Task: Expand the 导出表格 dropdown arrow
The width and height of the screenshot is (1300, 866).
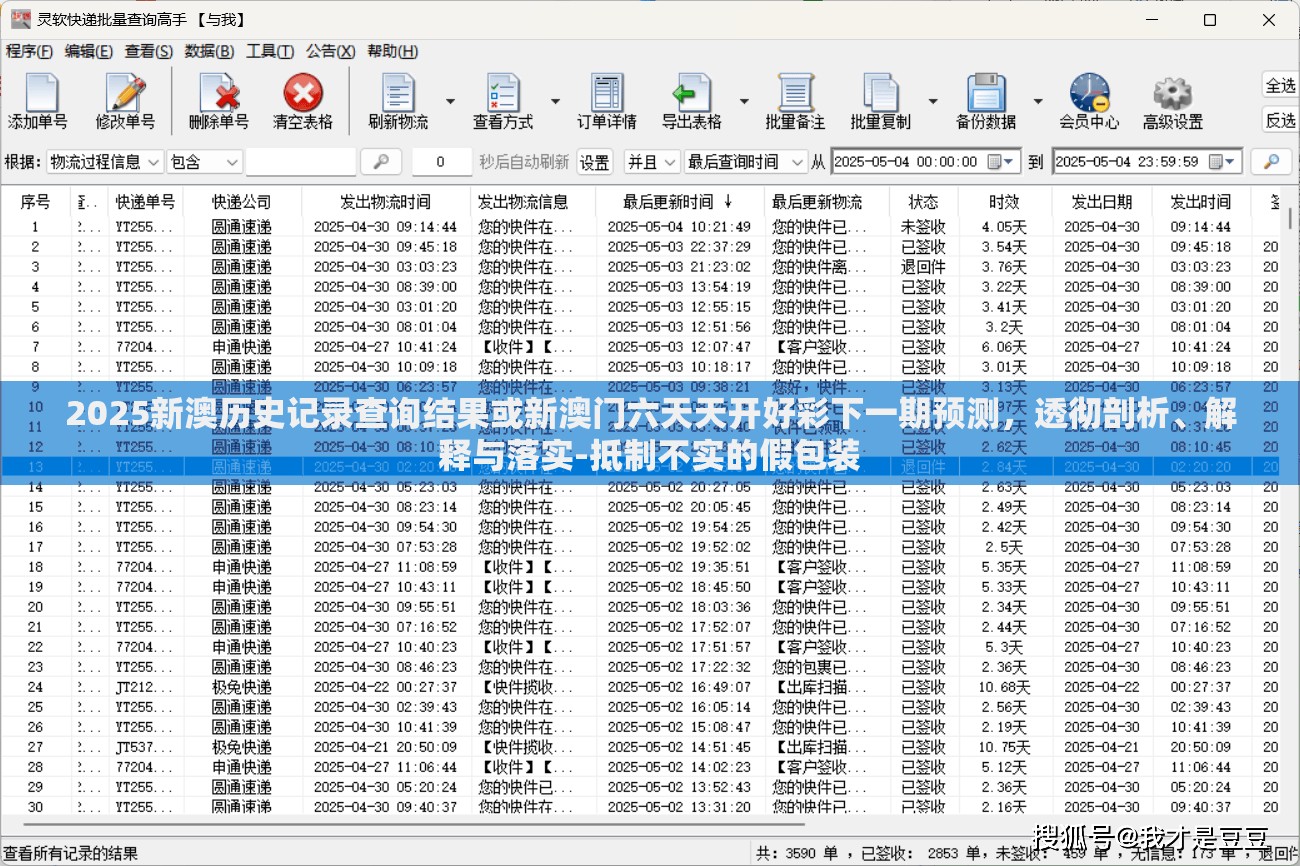Action: pyautogui.click(x=743, y=101)
